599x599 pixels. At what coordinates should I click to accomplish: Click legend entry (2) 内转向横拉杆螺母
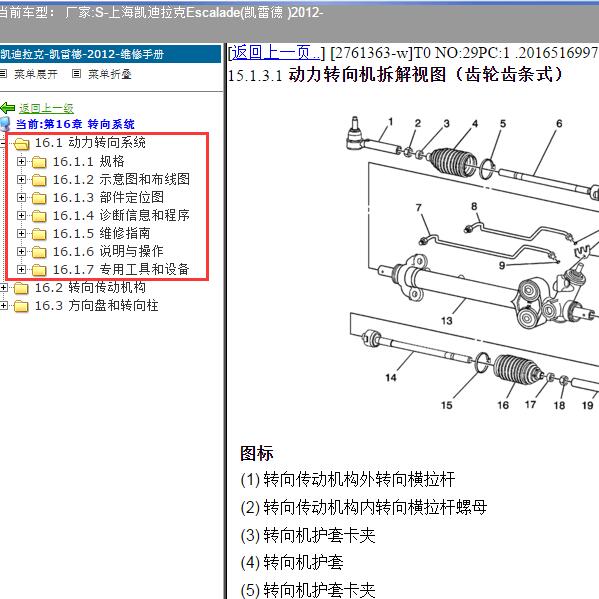pyautogui.click(x=364, y=507)
